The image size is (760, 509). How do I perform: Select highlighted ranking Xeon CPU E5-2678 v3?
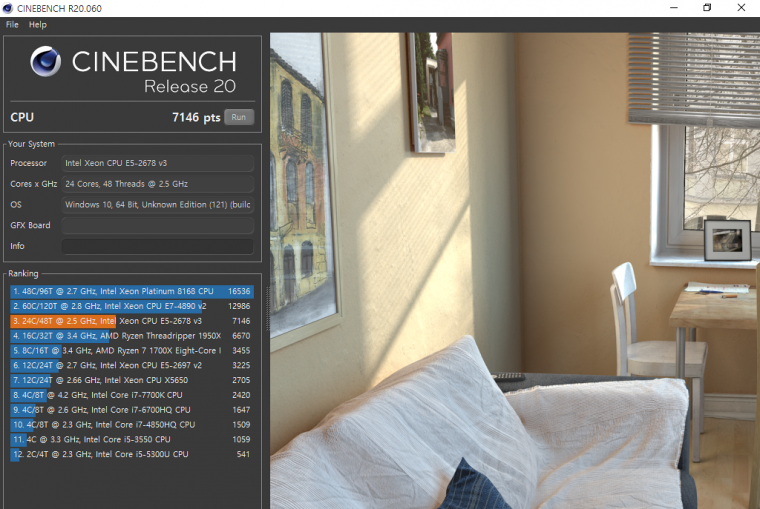pos(131,321)
